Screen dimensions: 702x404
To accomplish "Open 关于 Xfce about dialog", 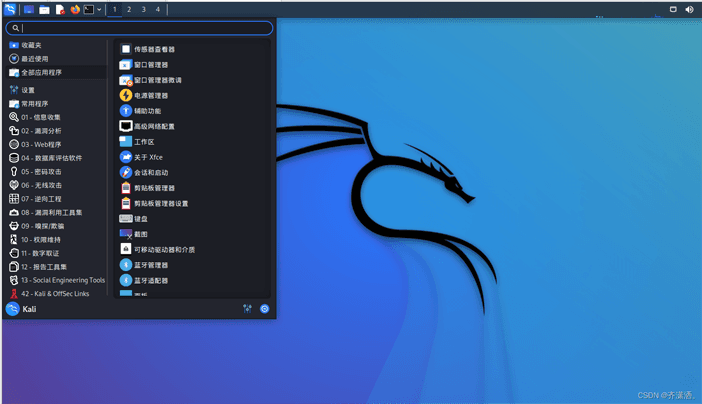I will pos(193,157).
